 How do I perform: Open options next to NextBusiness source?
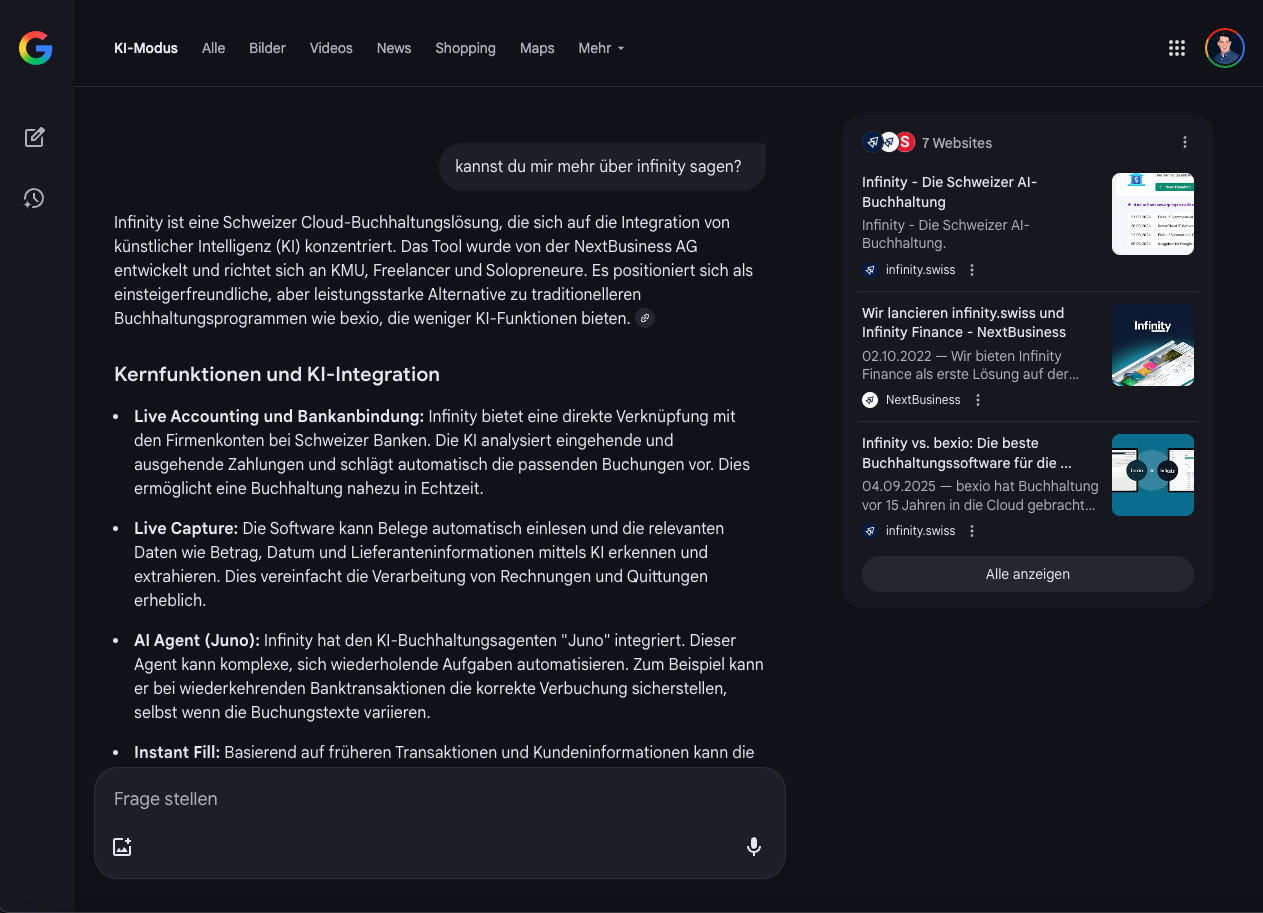point(978,400)
